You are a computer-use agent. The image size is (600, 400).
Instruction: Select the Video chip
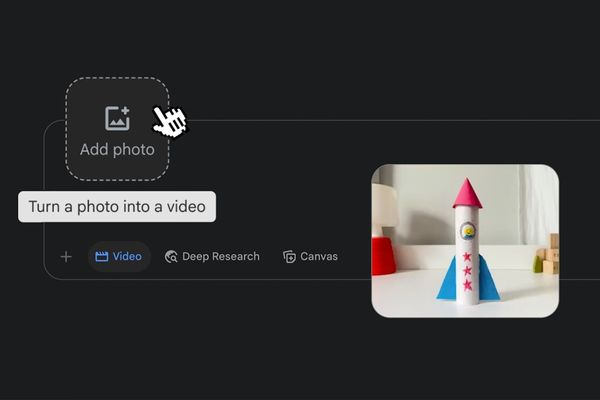click(119, 256)
